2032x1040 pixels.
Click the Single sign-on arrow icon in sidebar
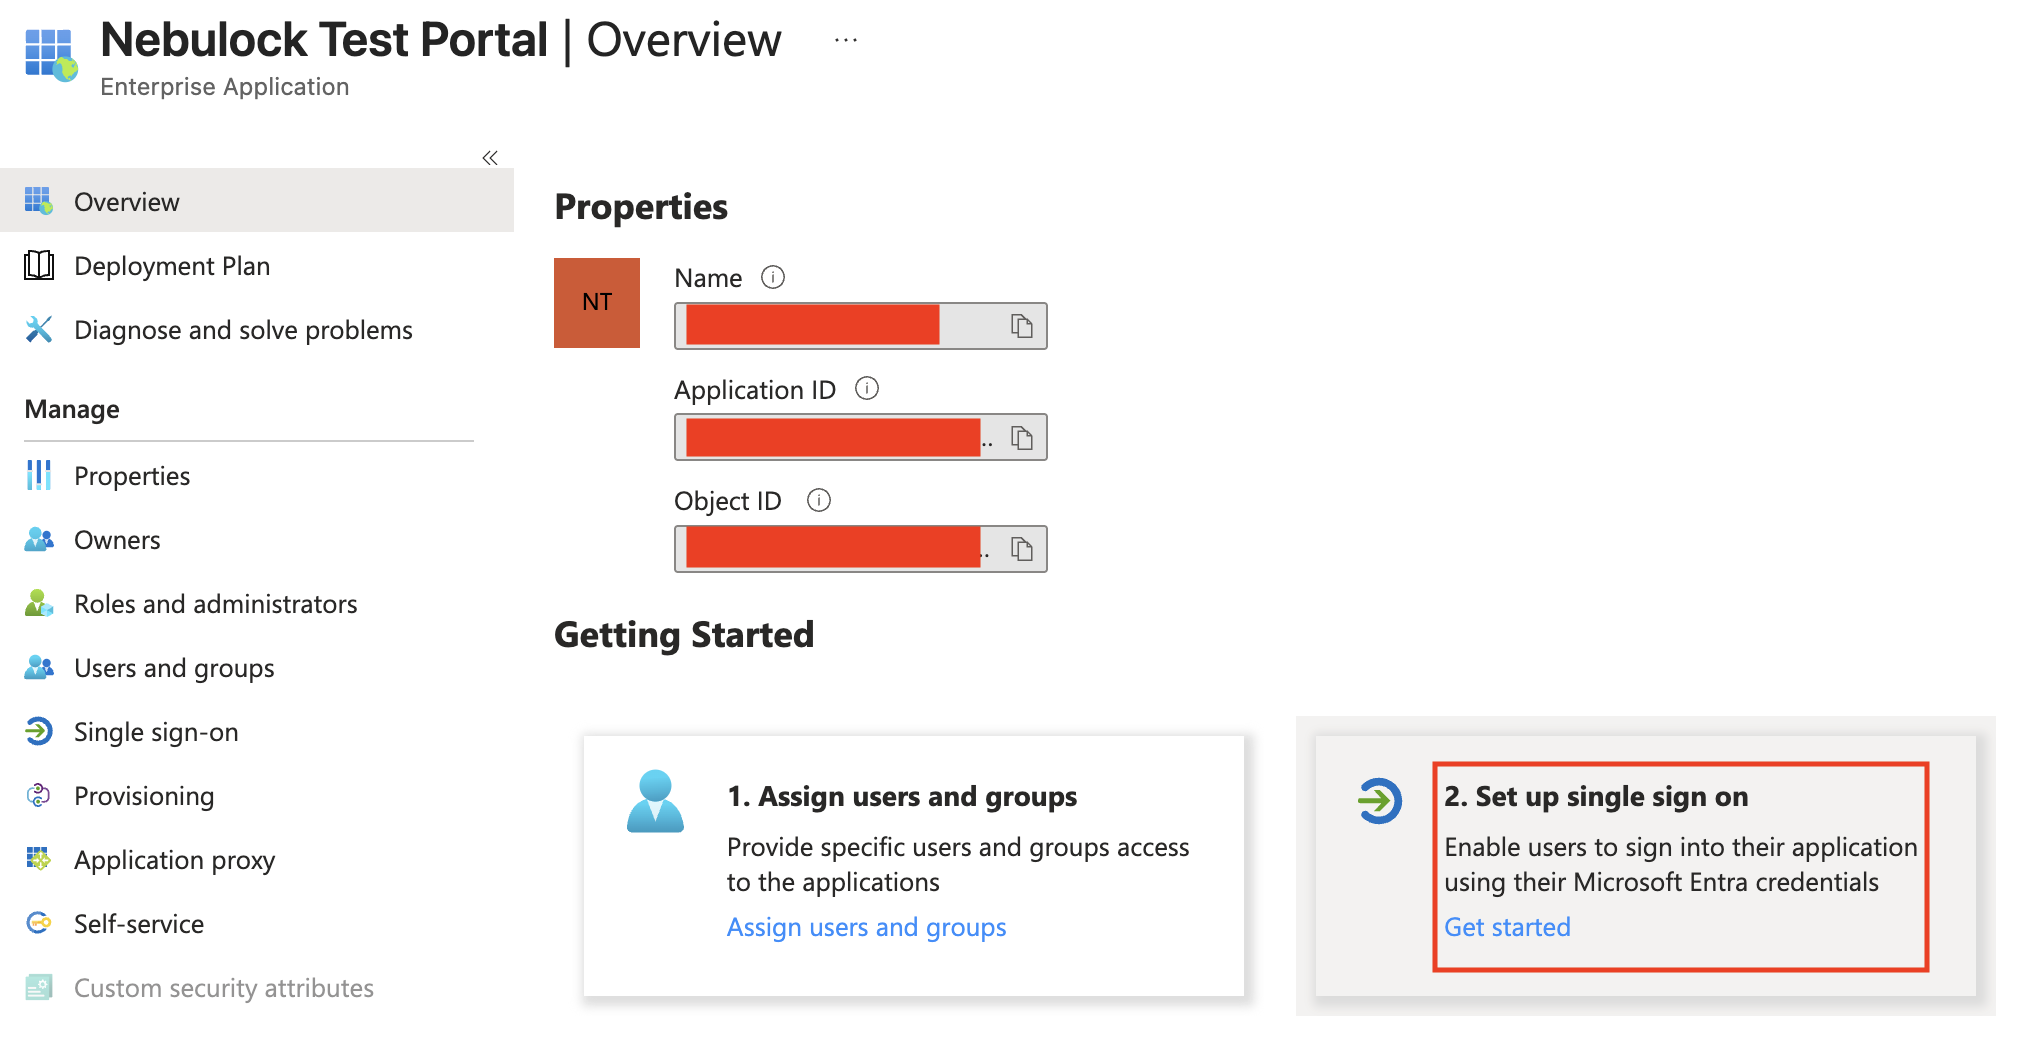coord(39,731)
